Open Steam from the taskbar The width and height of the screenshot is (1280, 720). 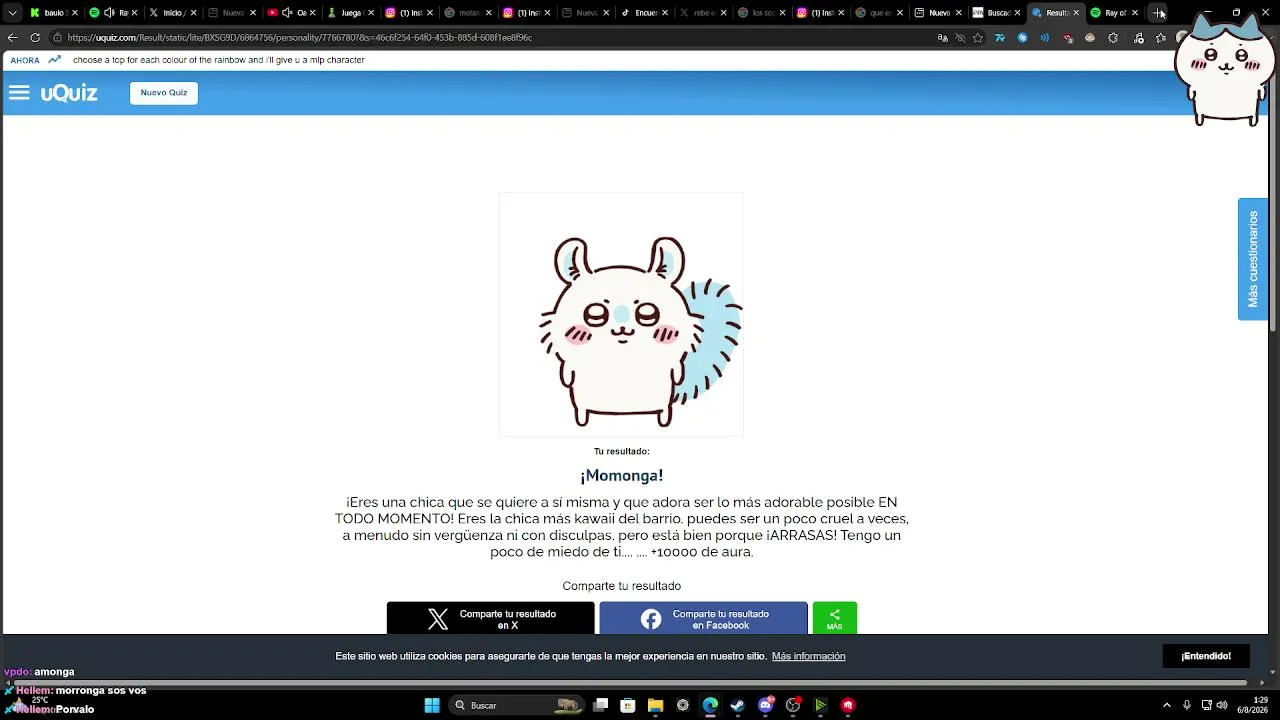[x=738, y=705]
